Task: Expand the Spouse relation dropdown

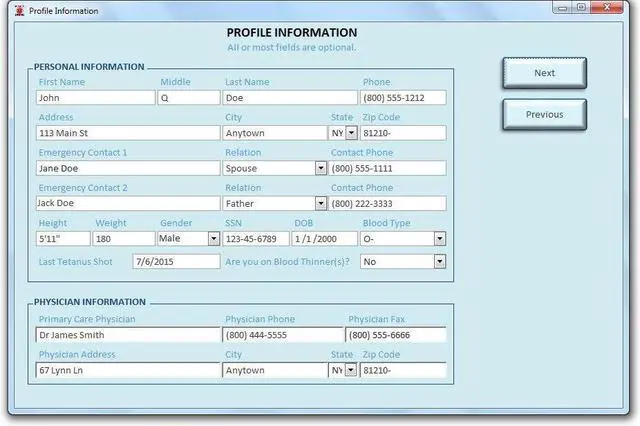Action: click(321, 168)
